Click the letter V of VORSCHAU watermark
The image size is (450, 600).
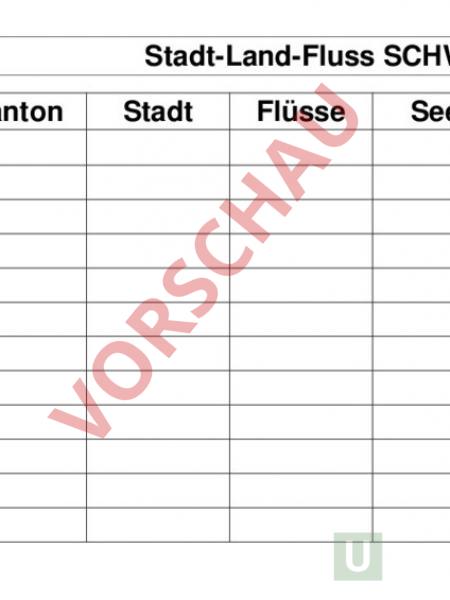click(x=83, y=408)
